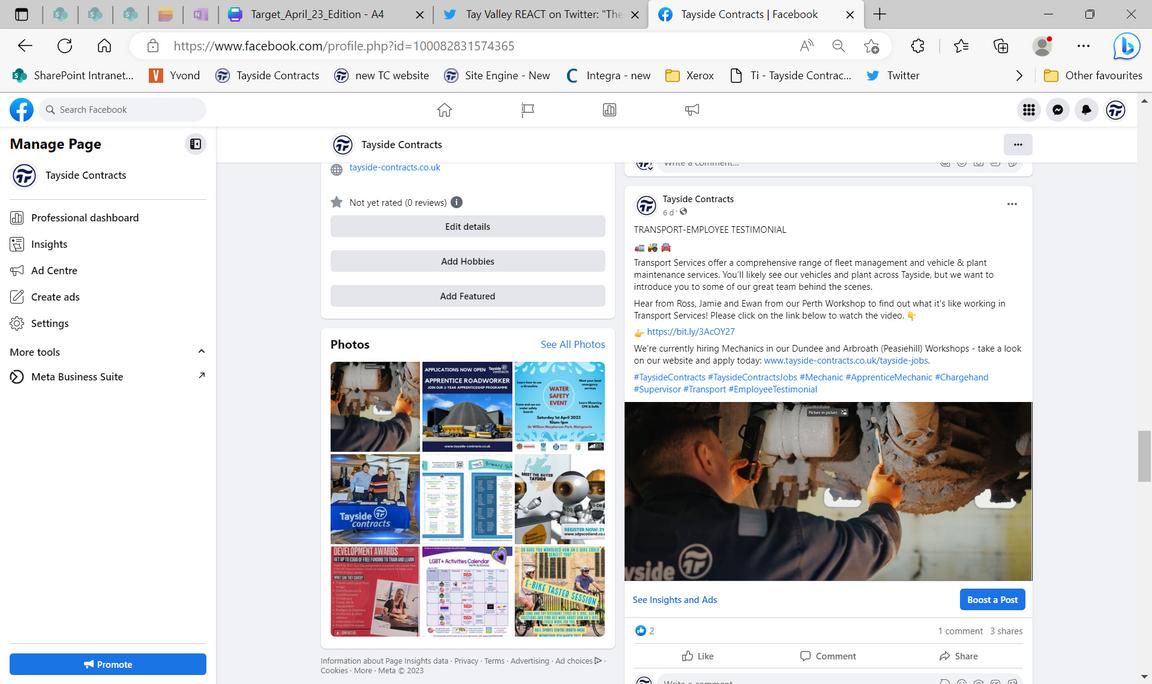Open the Facebook menu grid icon
The width and height of the screenshot is (1152, 684).
(x=1029, y=110)
